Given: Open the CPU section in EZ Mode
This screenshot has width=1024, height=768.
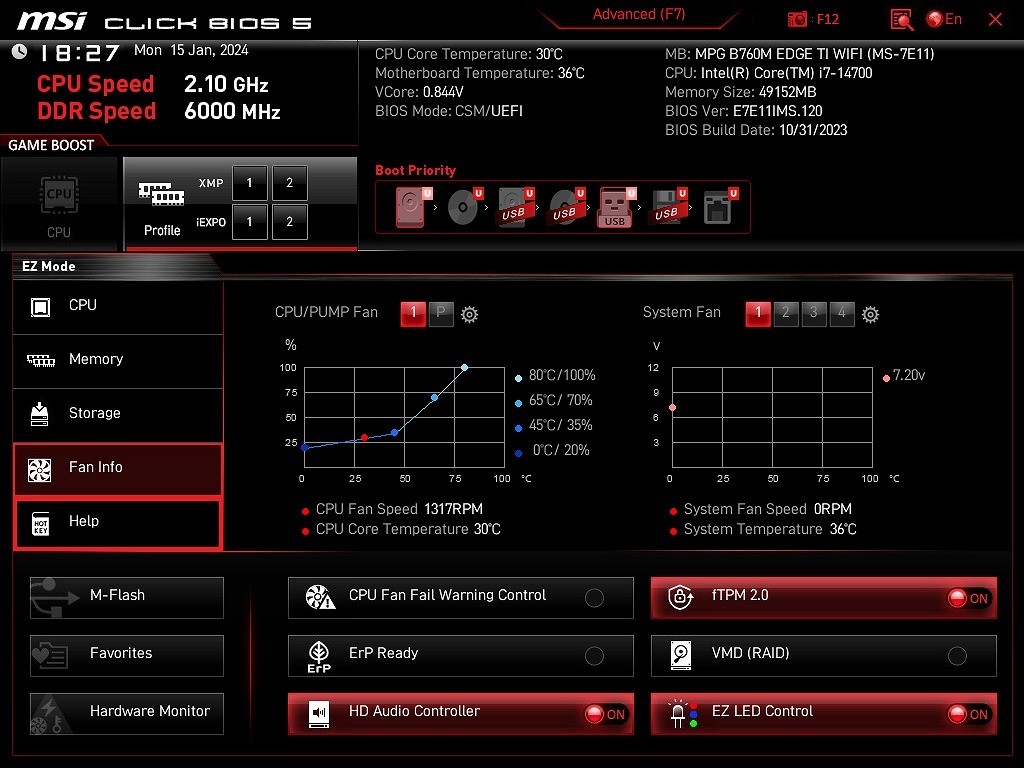Looking at the screenshot, I should (x=118, y=306).
